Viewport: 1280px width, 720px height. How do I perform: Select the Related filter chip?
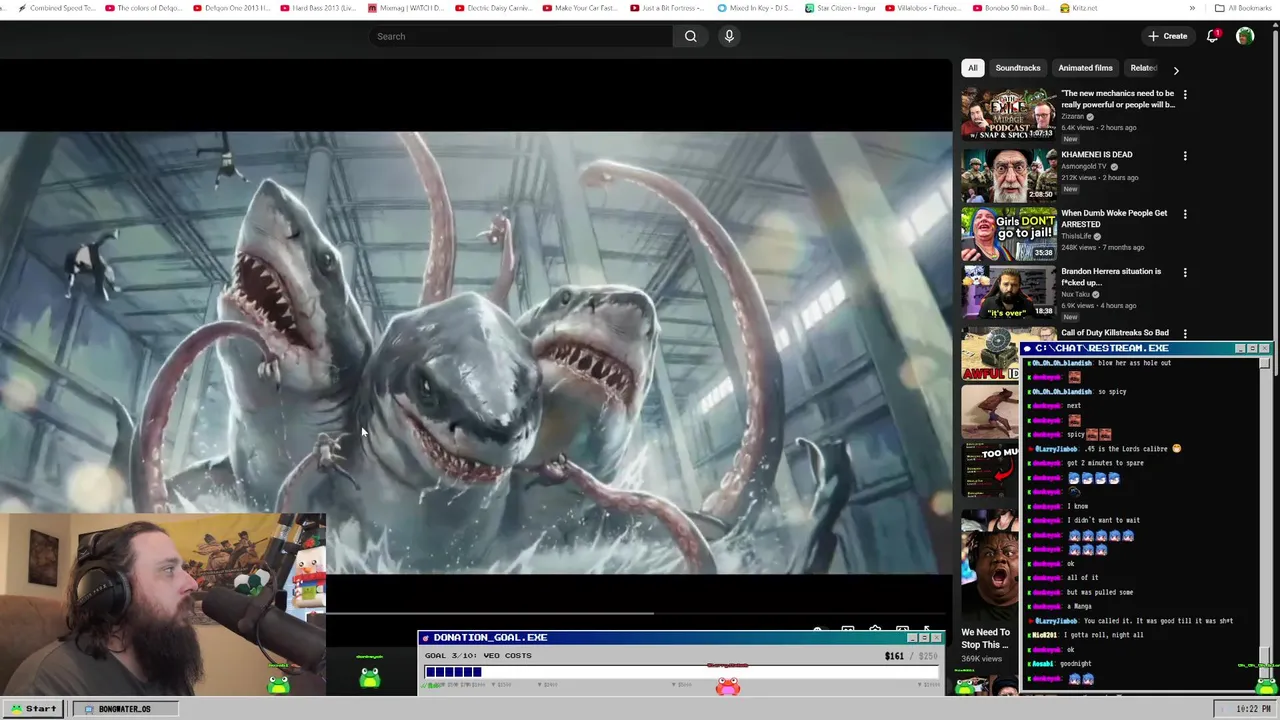1143,68
